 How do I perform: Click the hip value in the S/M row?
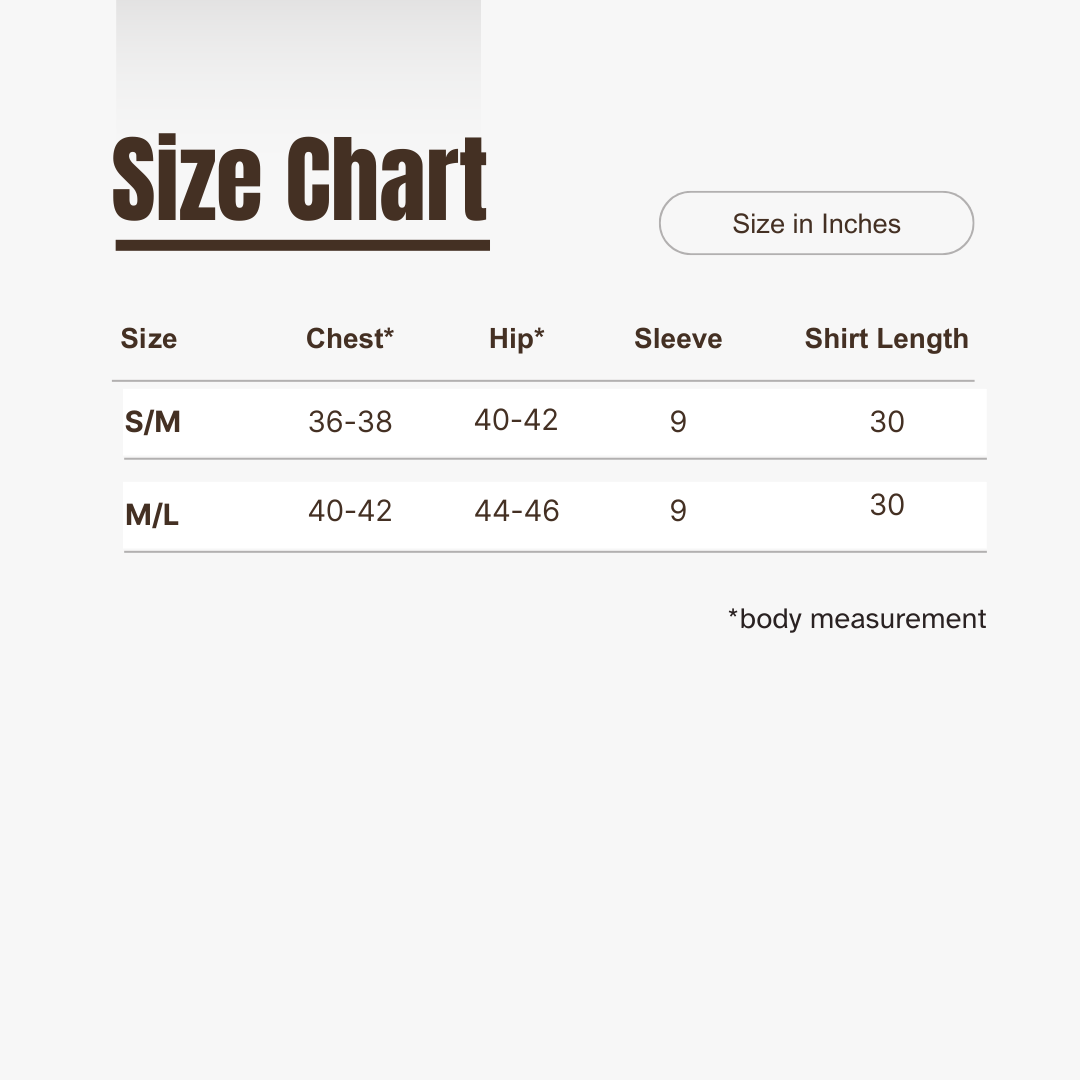(516, 420)
